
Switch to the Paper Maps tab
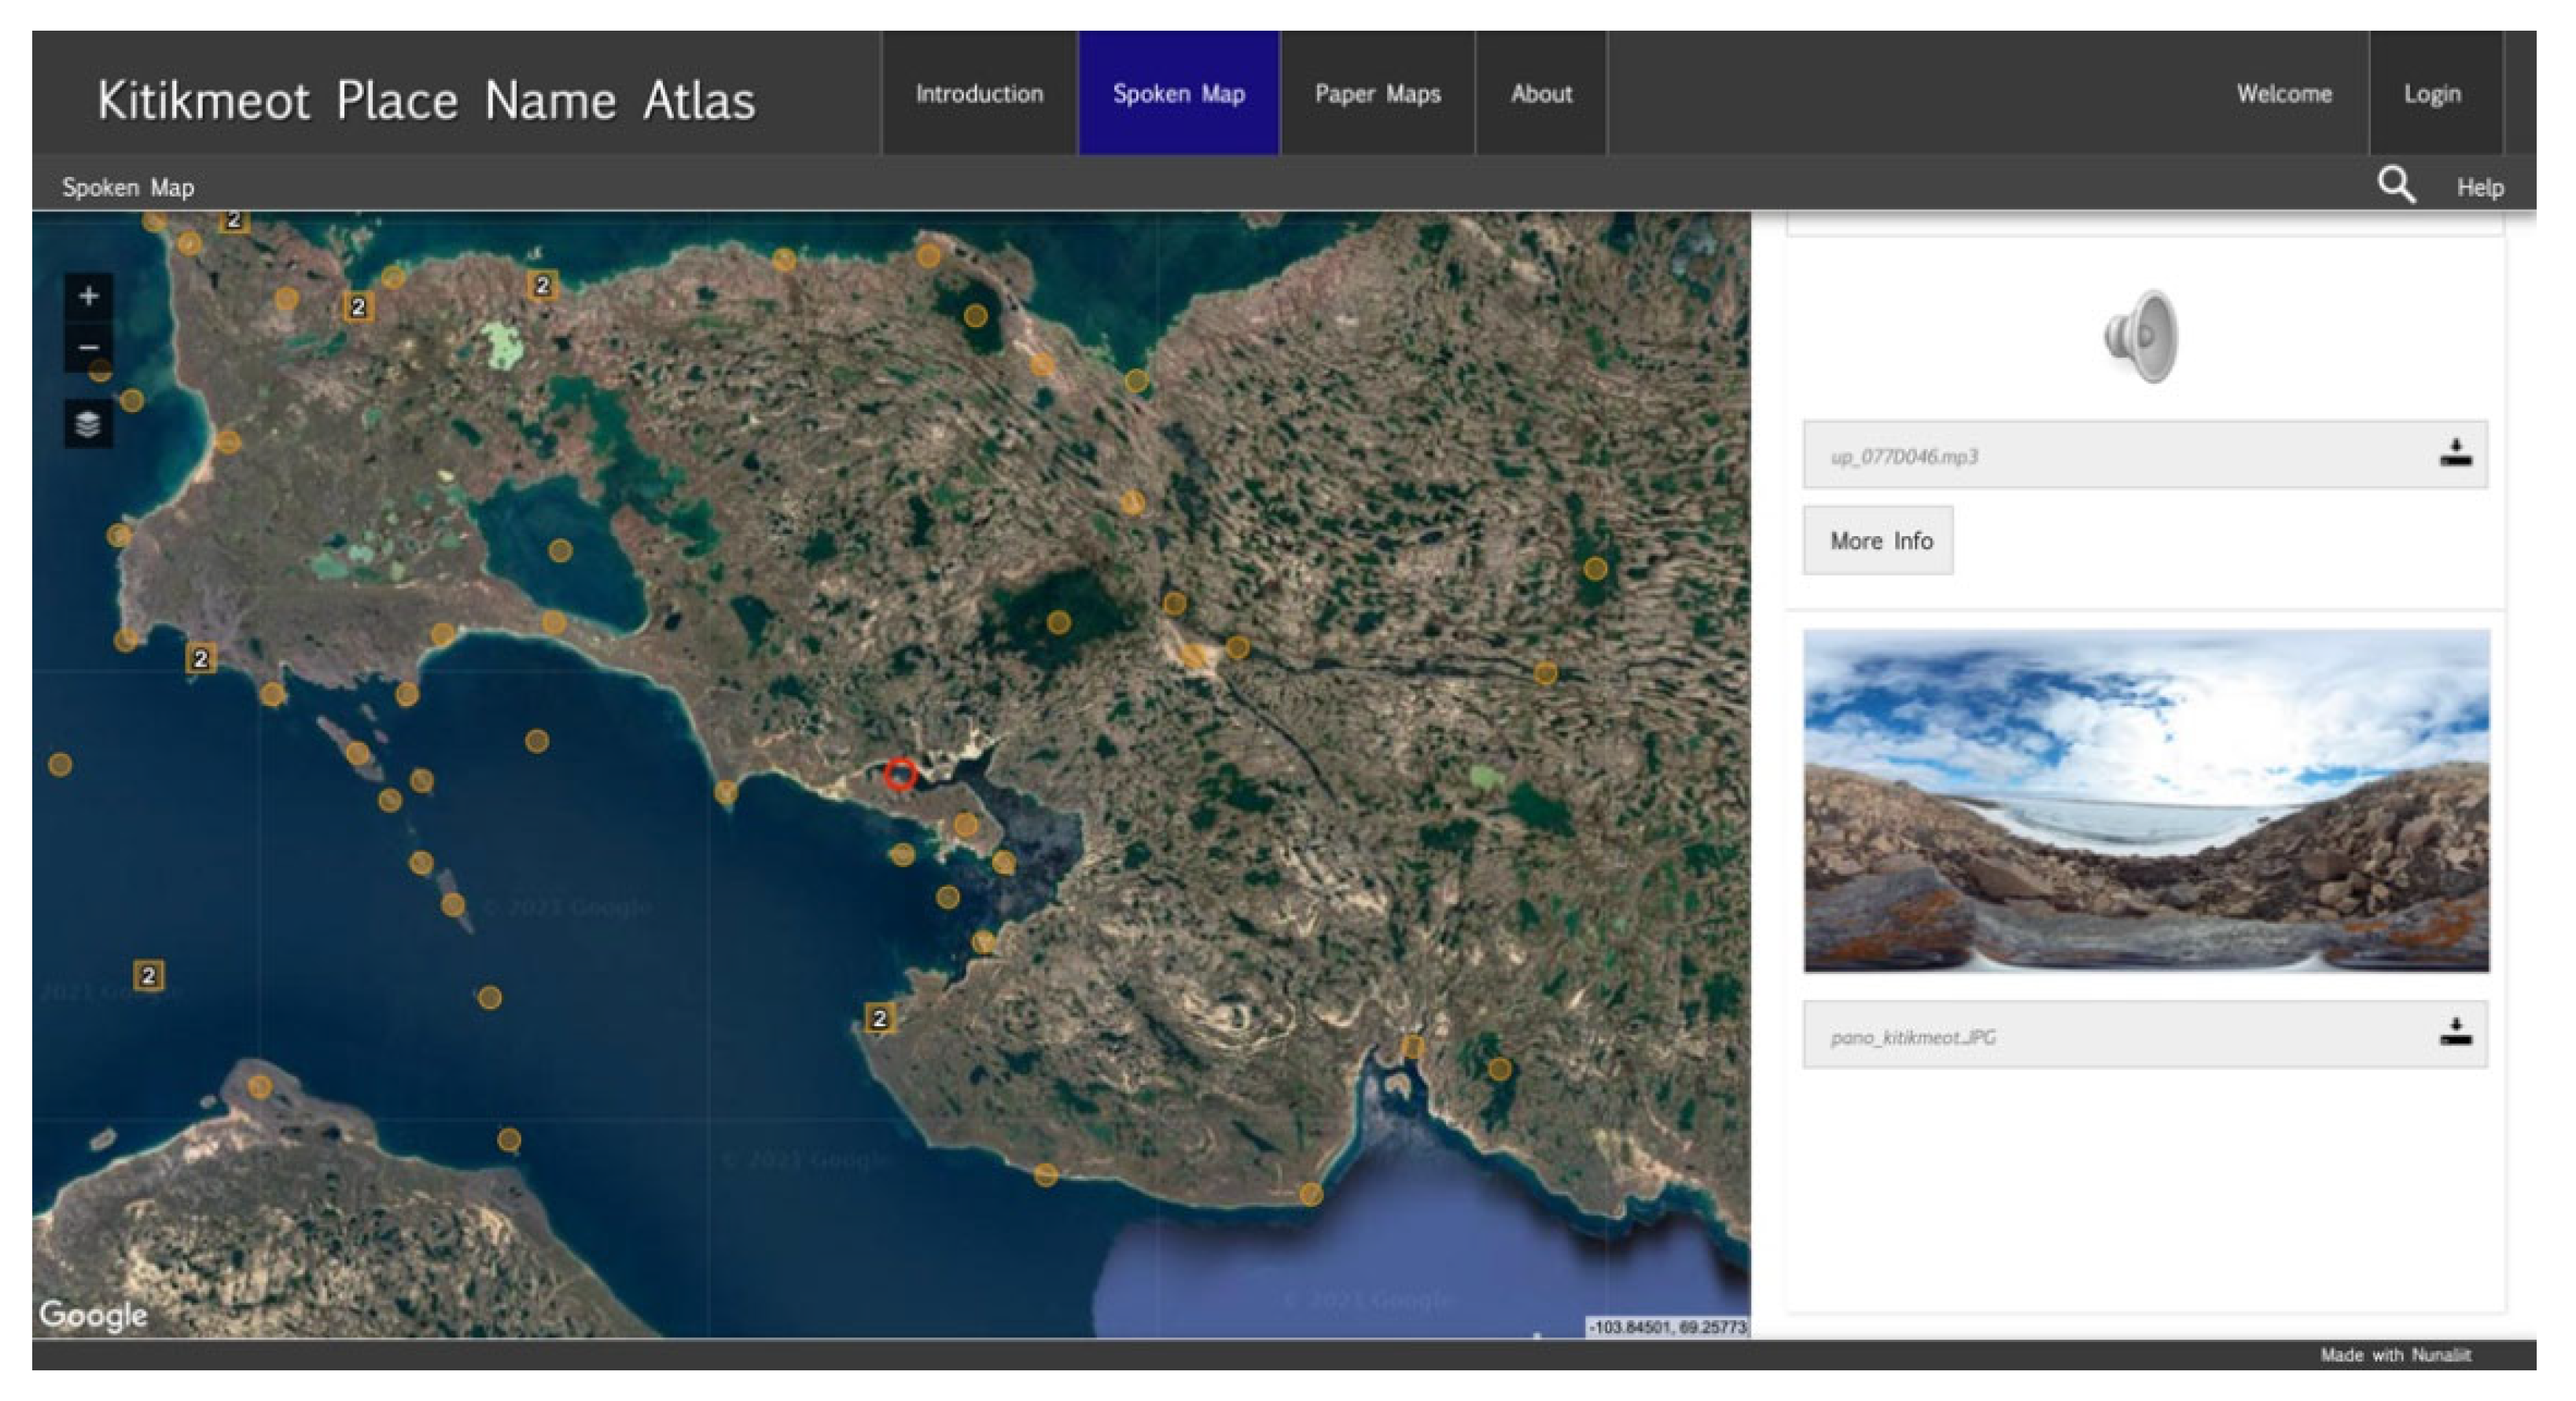[1376, 94]
